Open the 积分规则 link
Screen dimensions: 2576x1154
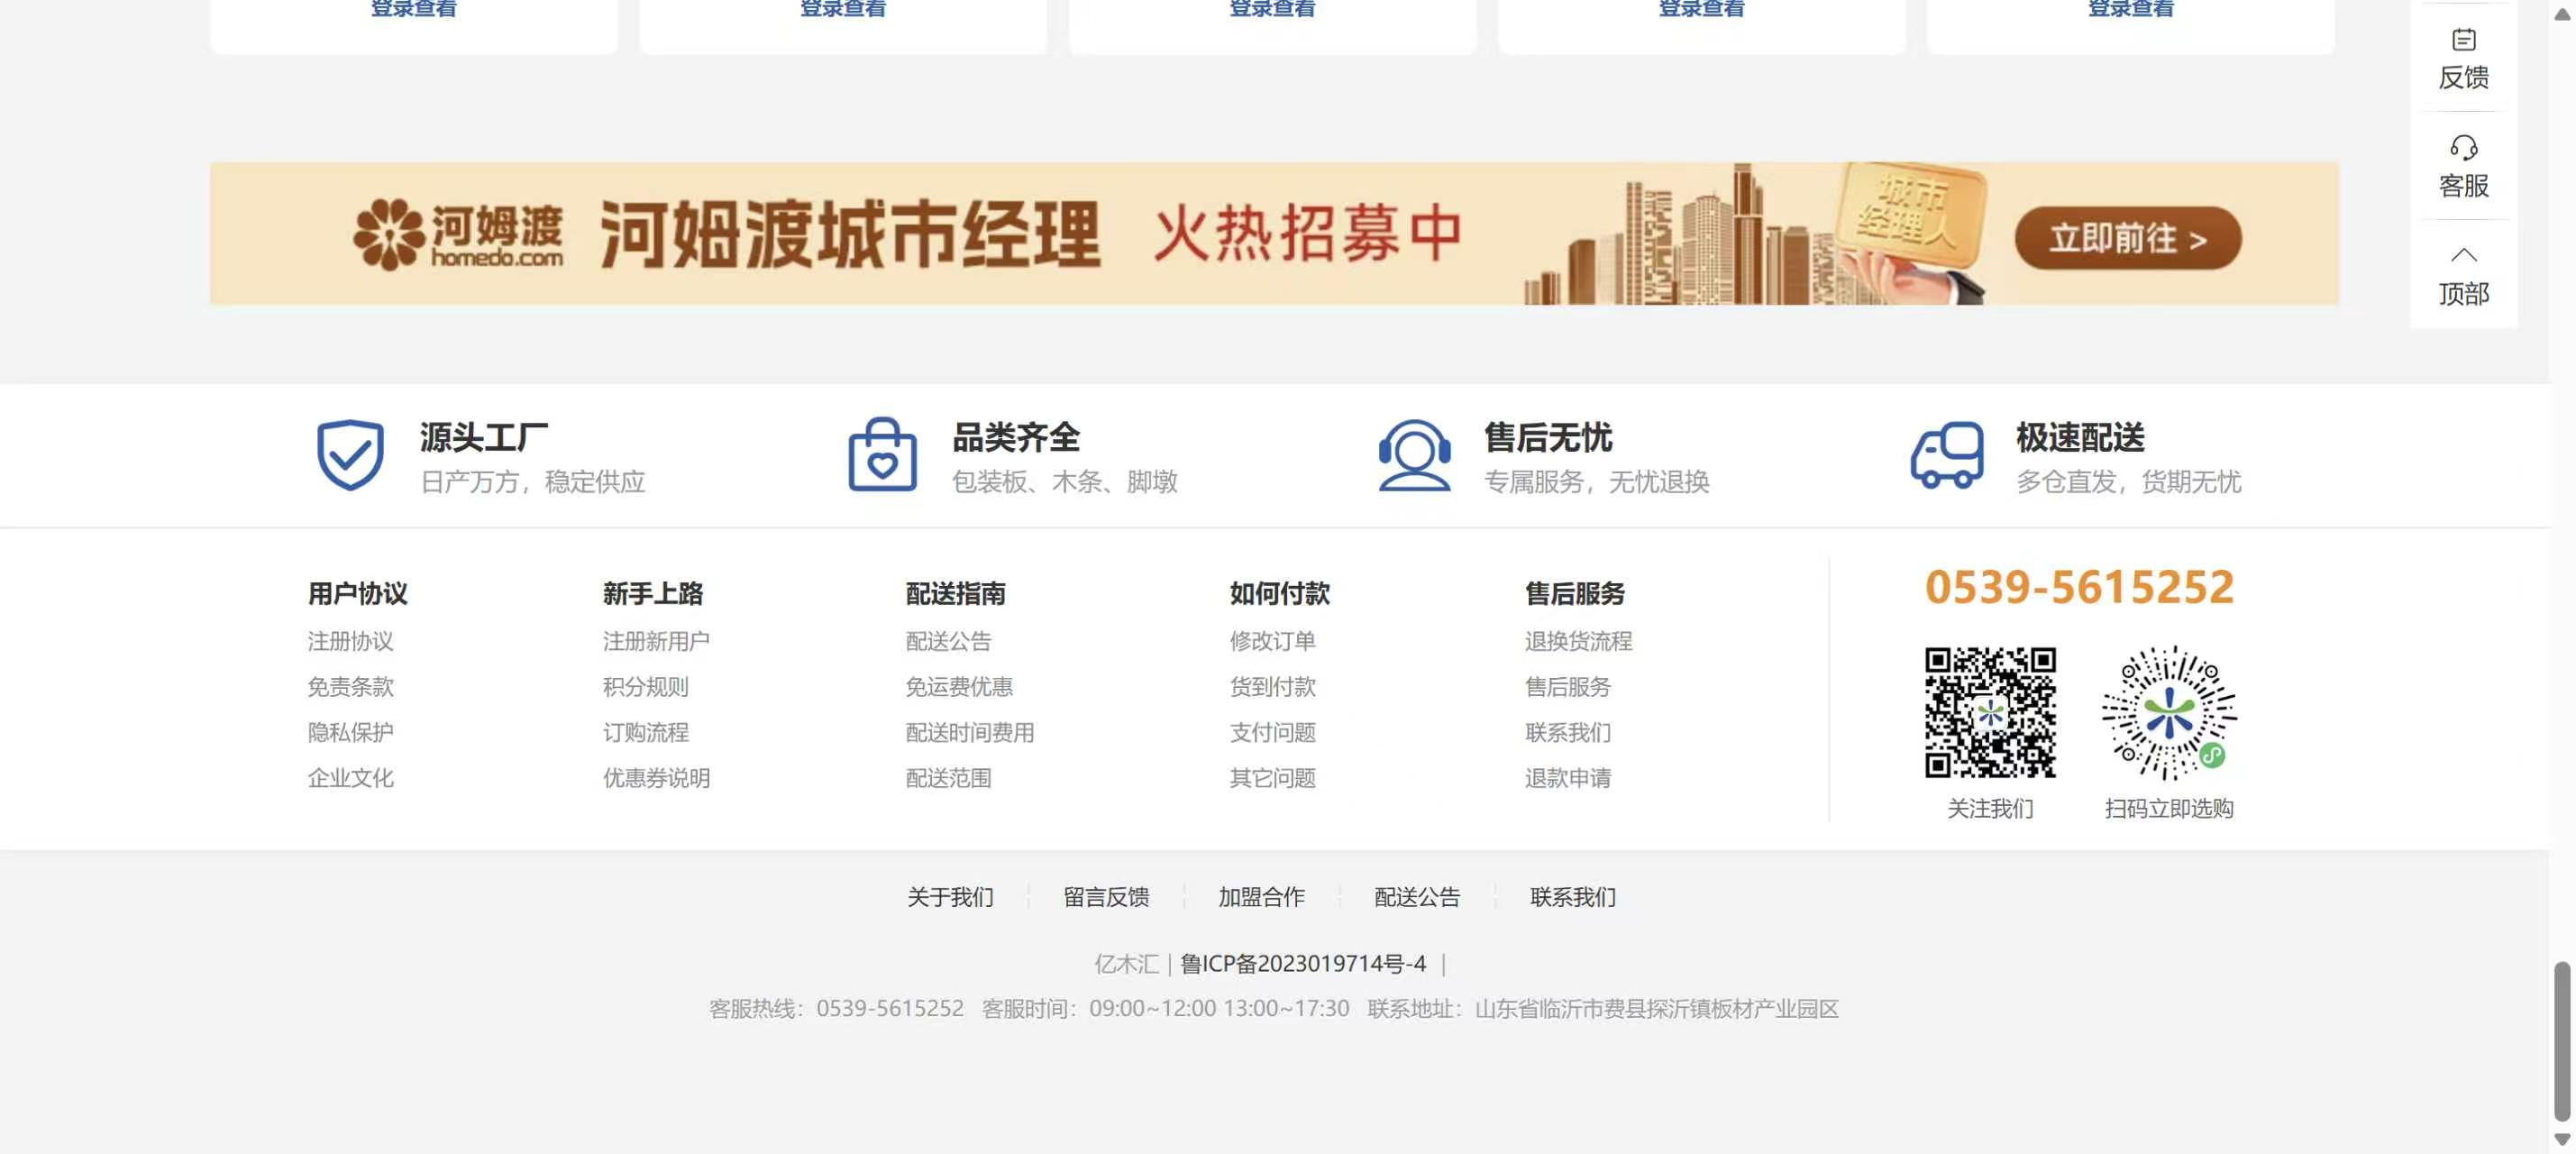(645, 687)
